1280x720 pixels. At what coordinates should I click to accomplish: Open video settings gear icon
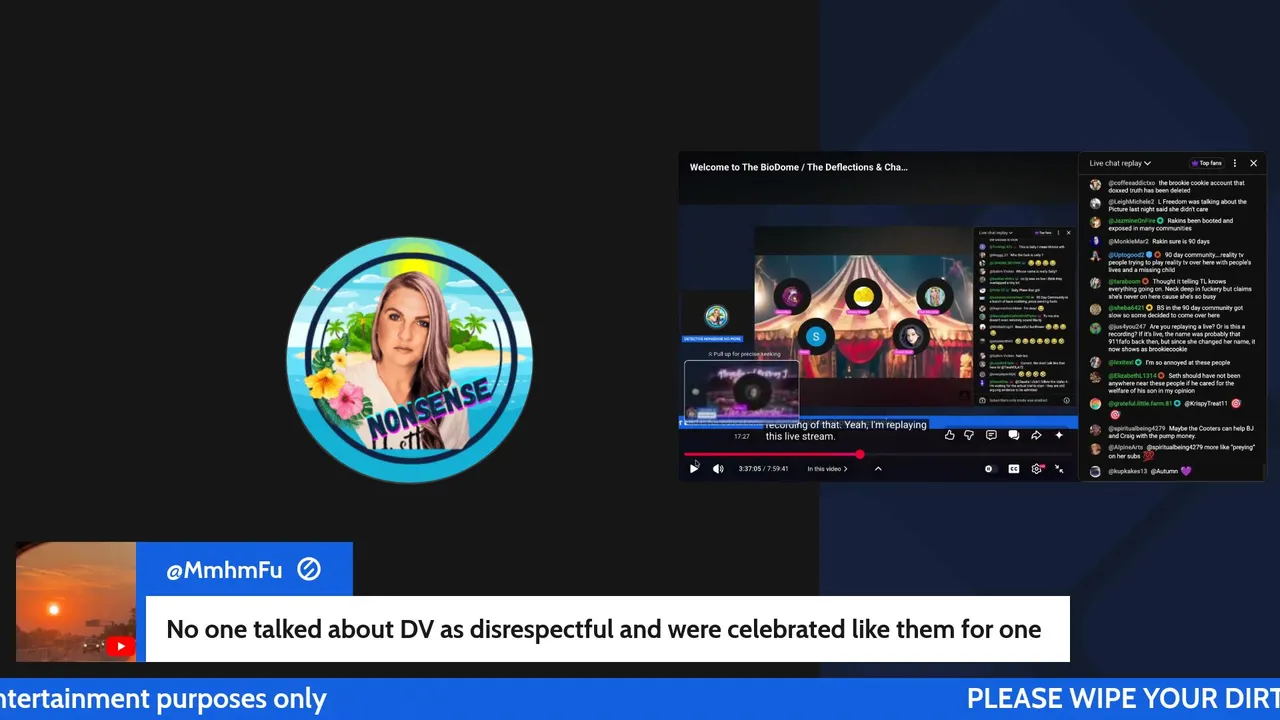pos(1037,468)
